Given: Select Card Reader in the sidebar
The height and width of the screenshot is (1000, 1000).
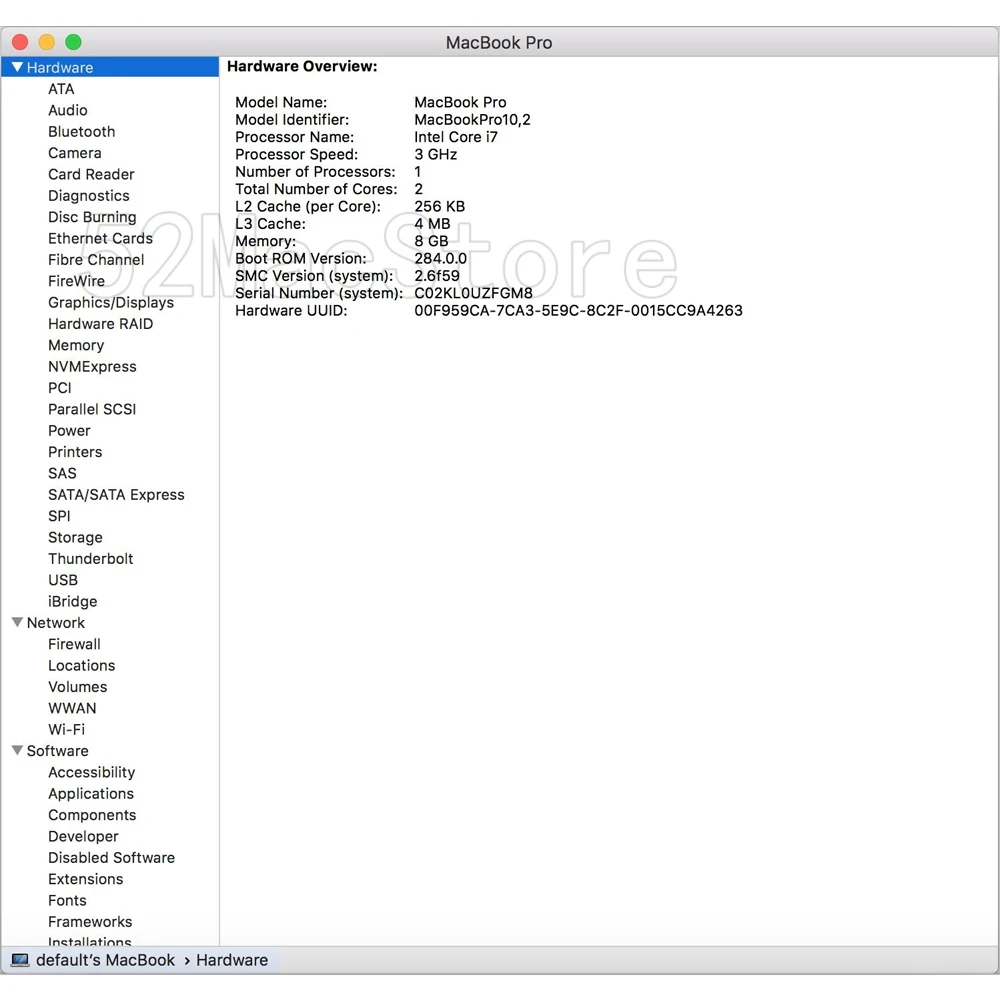Looking at the screenshot, I should click(91, 174).
